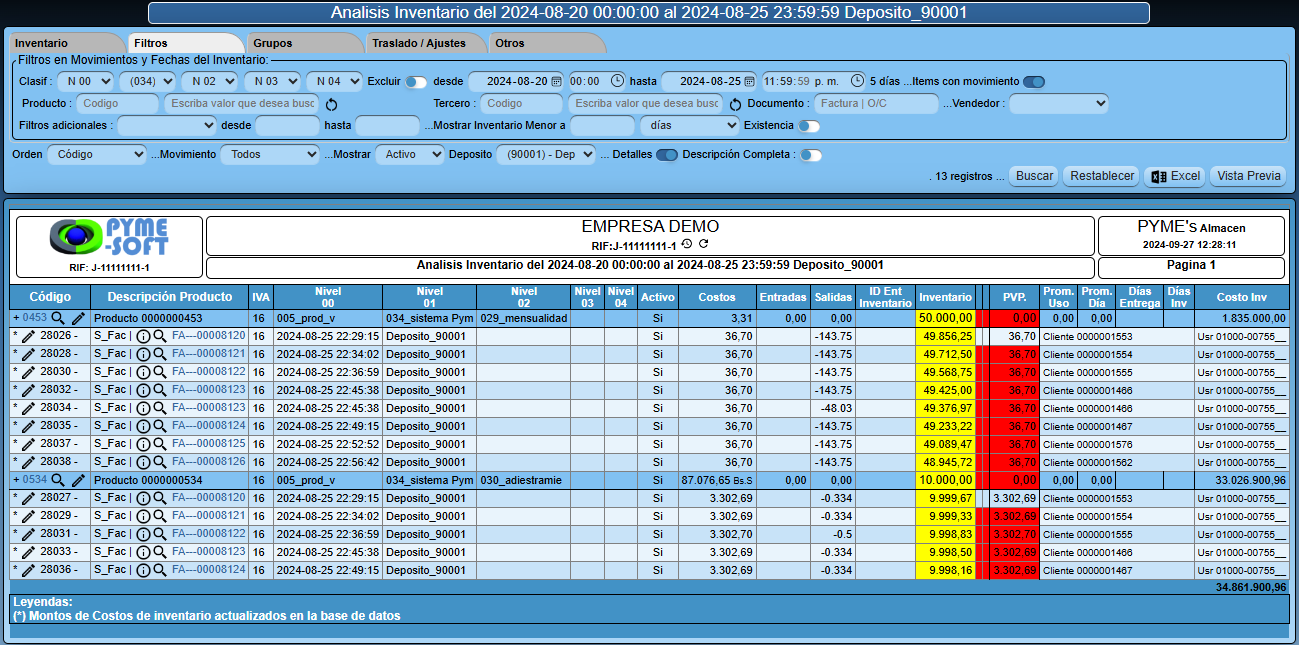
Task: Click the pencil edit icon for product 0534
Action: coord(78,480)
